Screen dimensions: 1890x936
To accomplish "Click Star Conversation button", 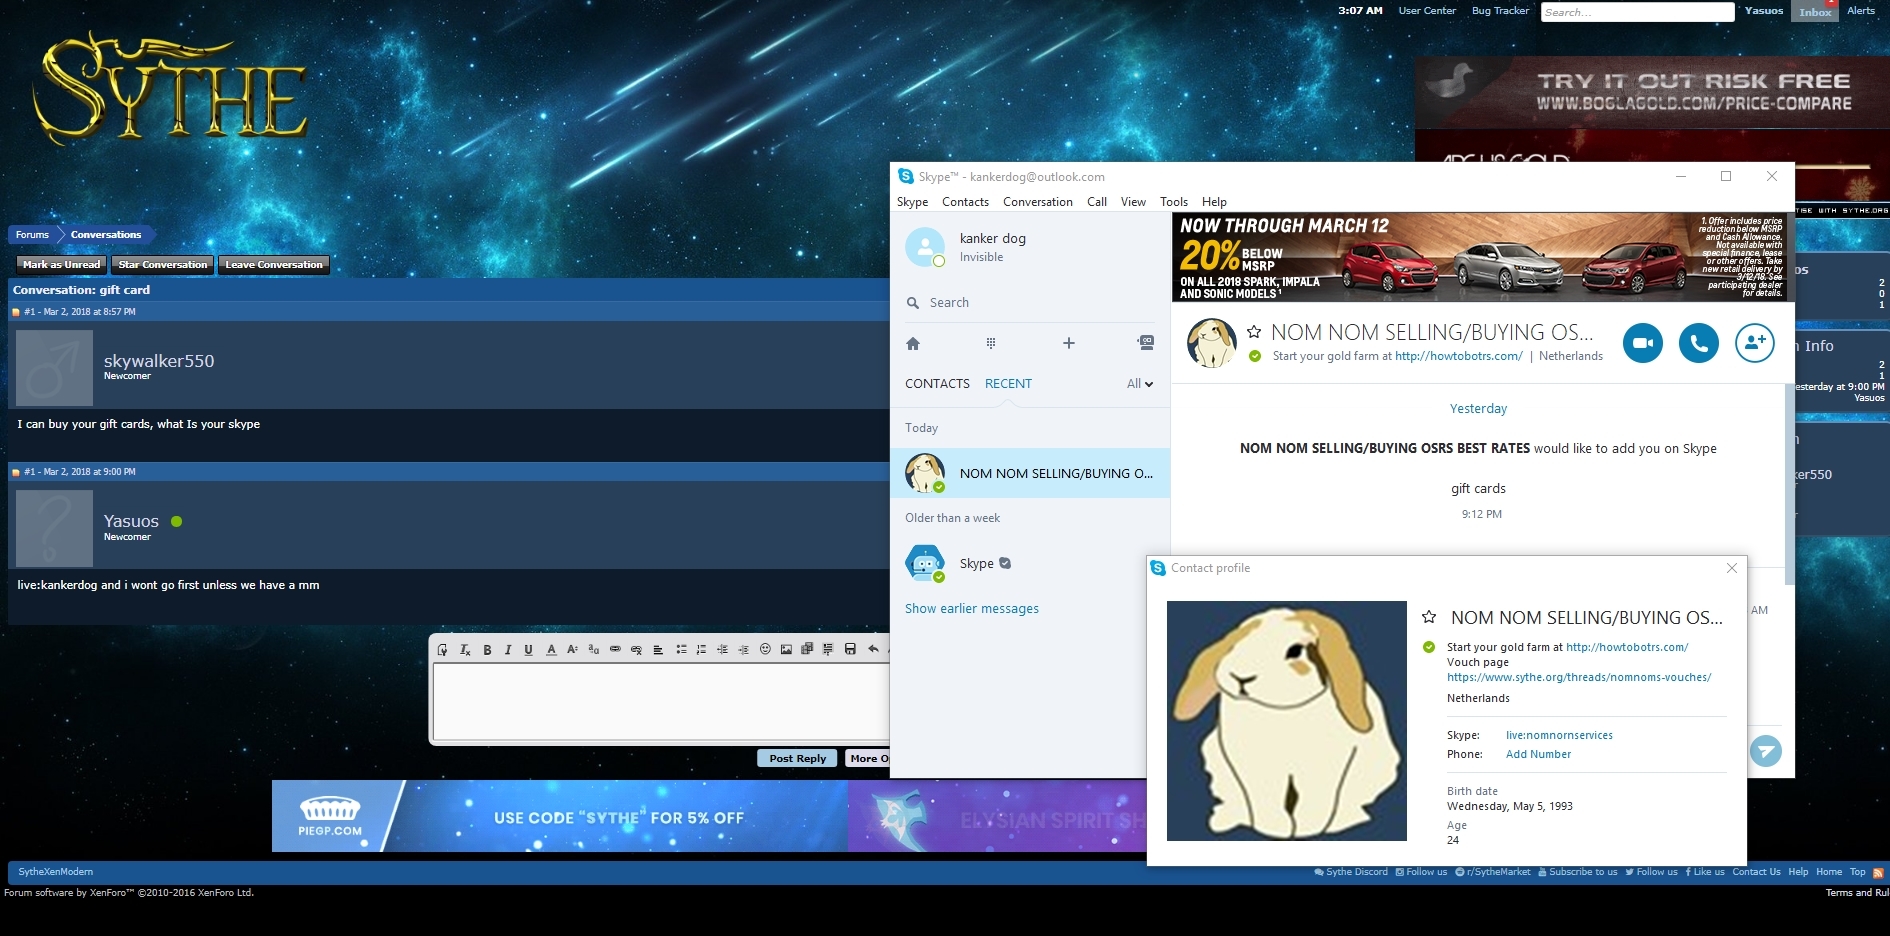I will (x=163, y=265).
